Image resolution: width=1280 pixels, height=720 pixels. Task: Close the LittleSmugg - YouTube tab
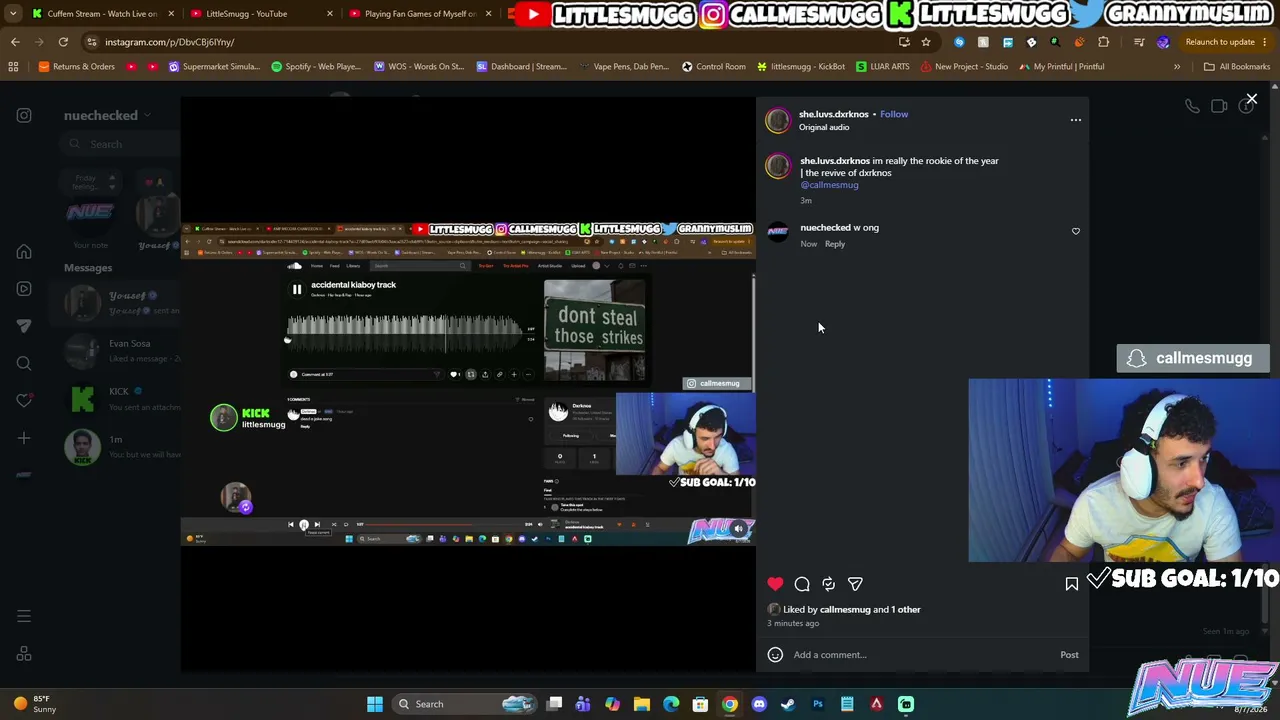[330, 14]
